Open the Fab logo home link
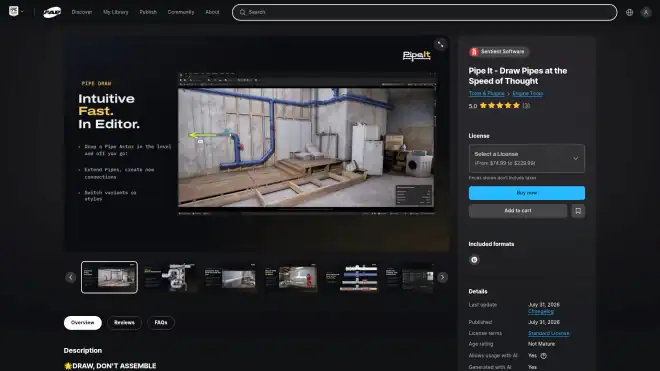The height and width of the screenshot is (371, 660). click(52, 12)
